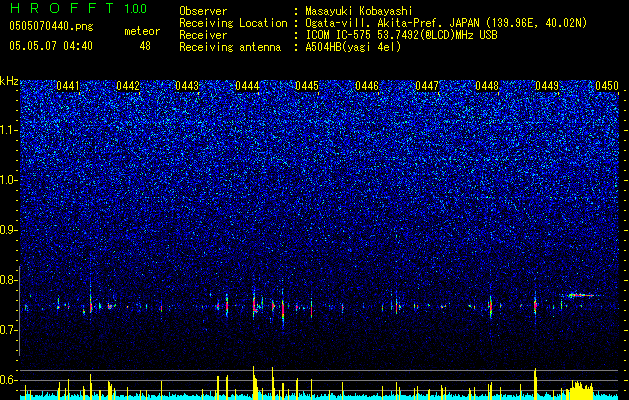Screen dimensions: 629x400
Task: Click the 0.9 kHz frequency label
Action: [9, 230]
